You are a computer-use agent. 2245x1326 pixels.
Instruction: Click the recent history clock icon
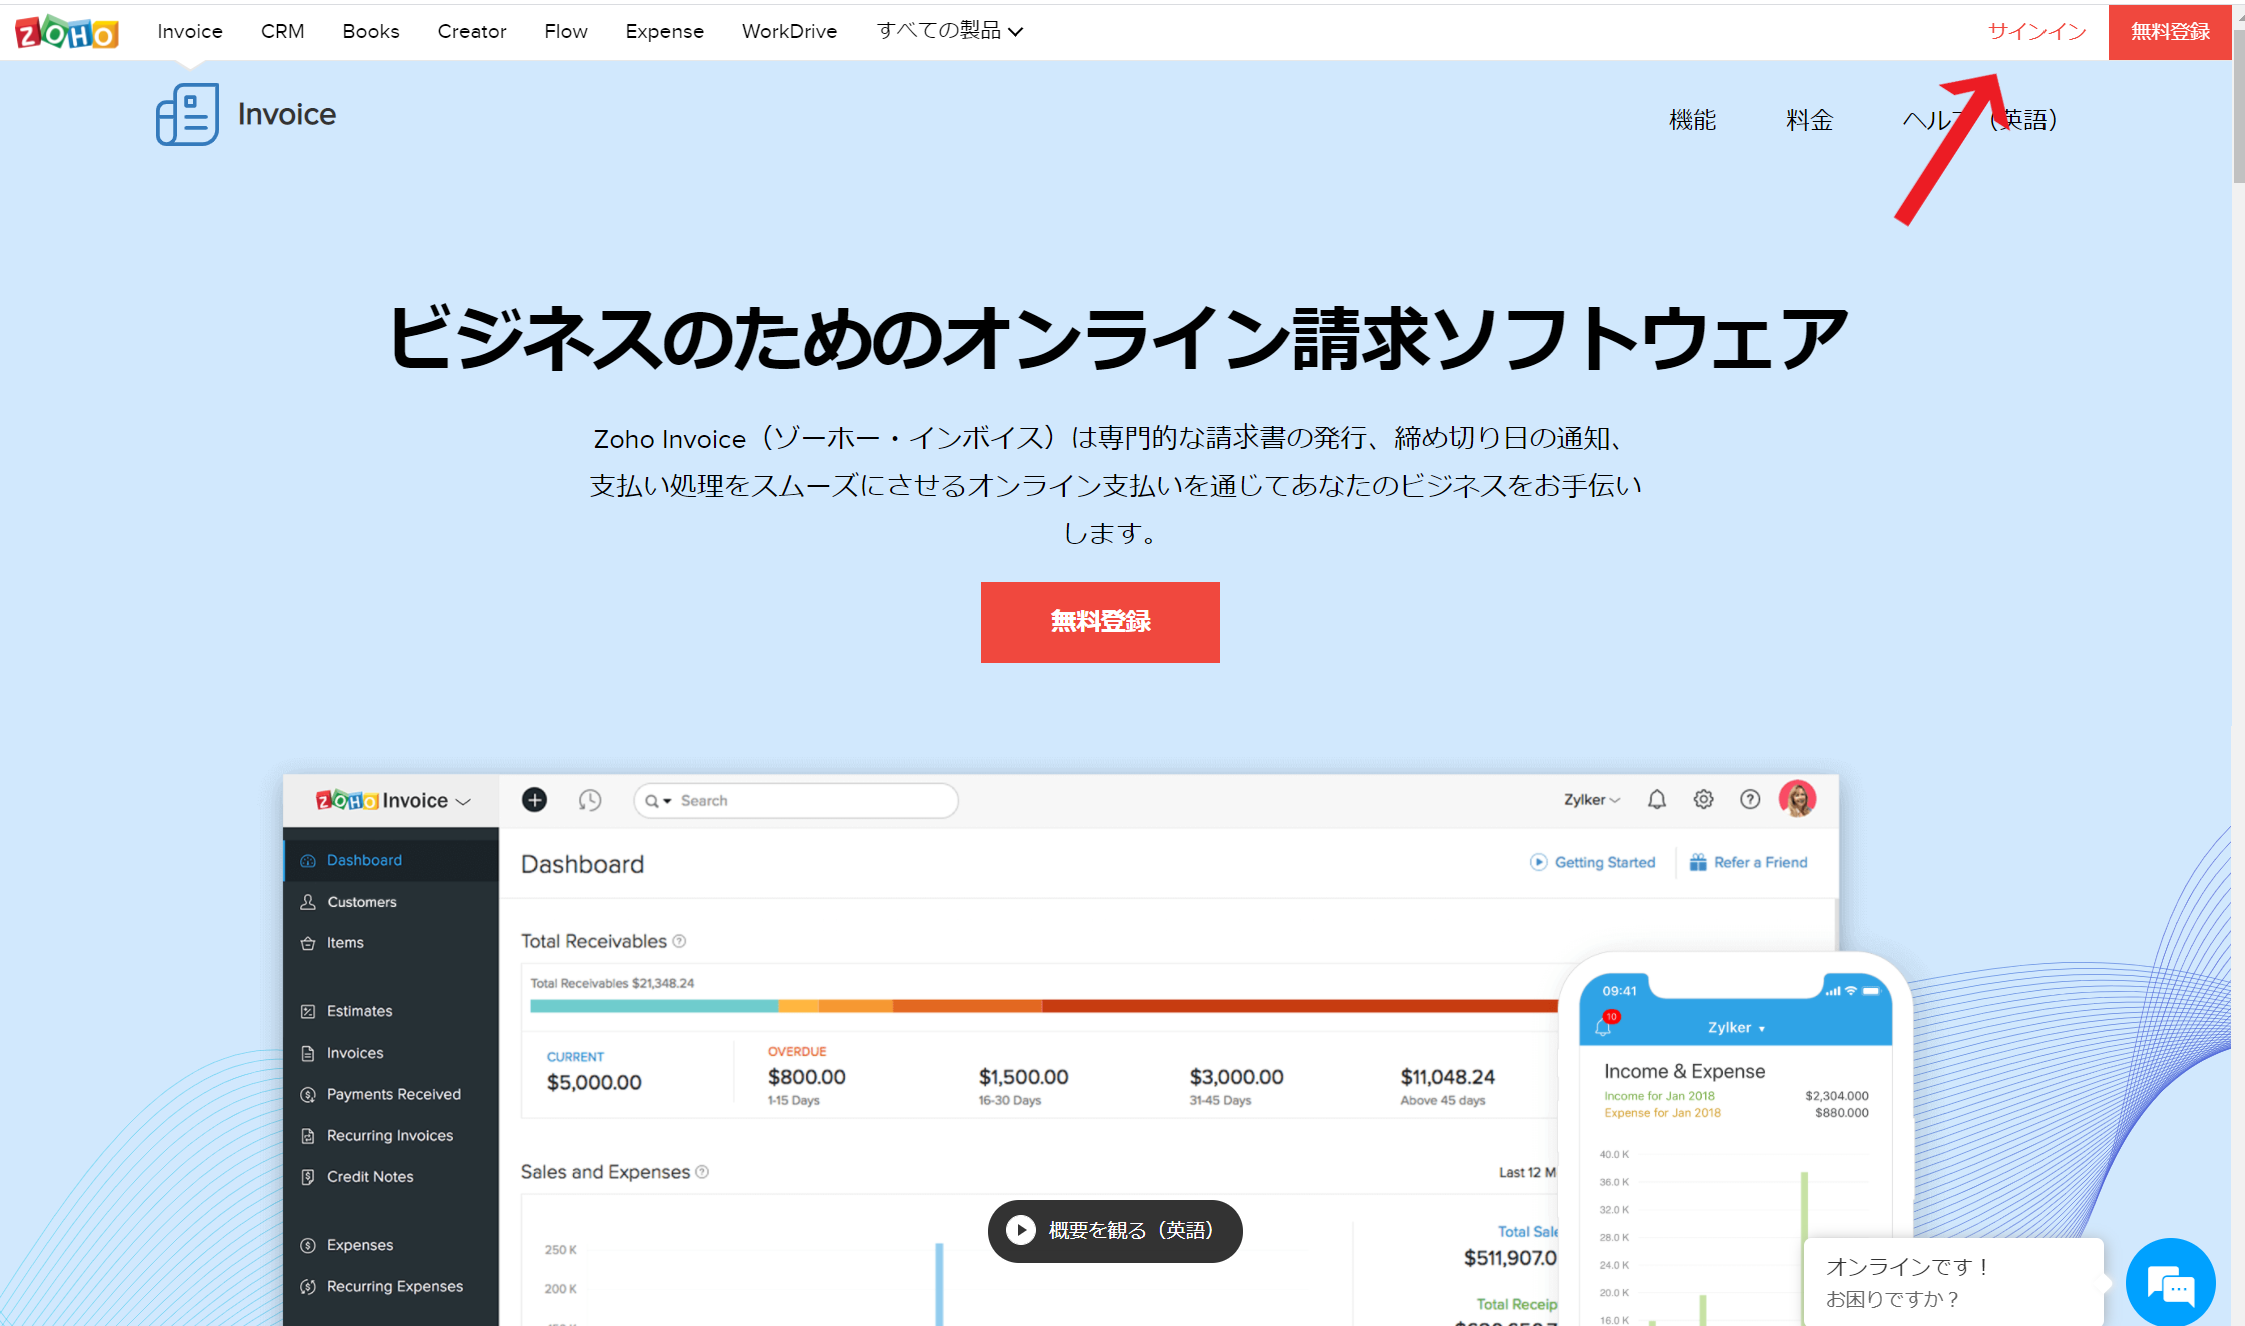tap(590, 800)
